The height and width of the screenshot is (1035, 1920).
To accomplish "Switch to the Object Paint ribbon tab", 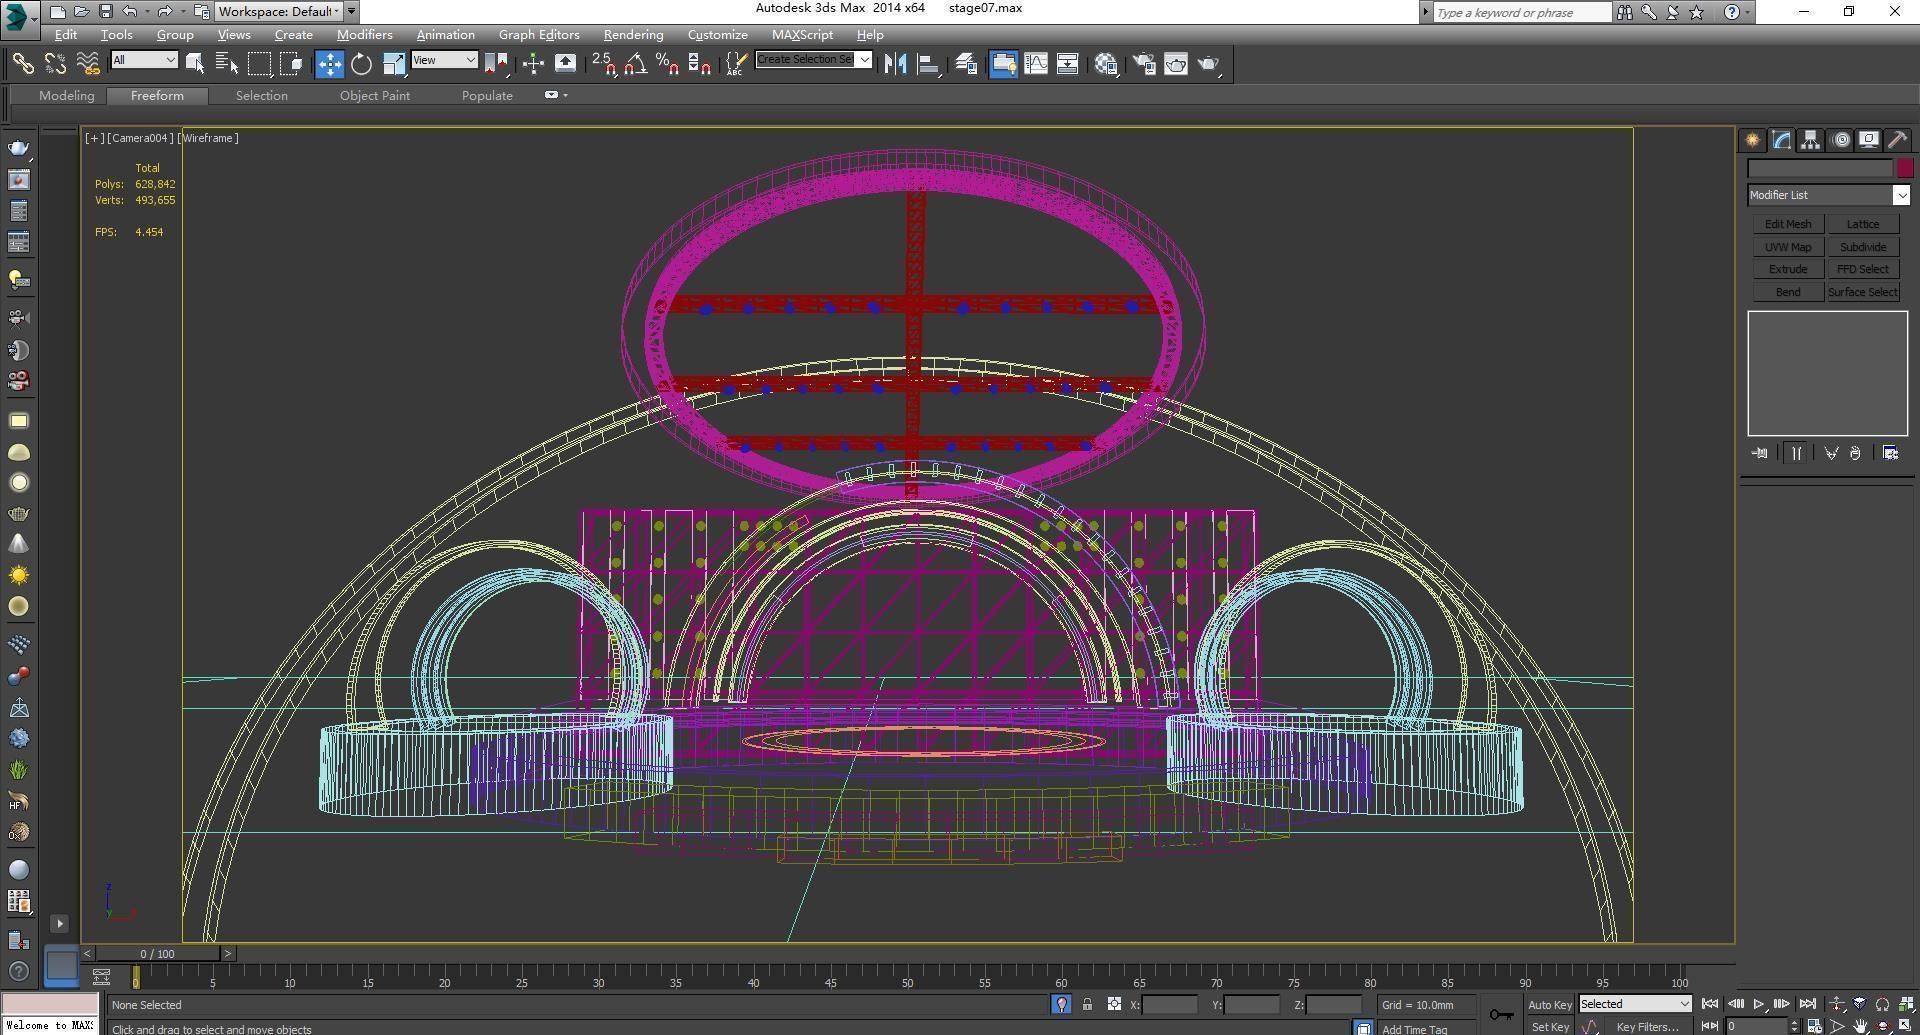I will (375, 95).
